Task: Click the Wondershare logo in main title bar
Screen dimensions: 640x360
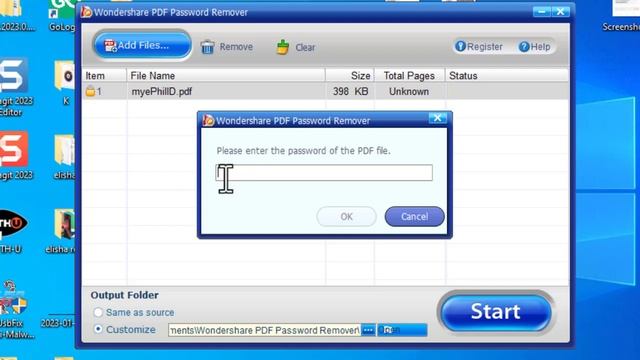Action: pyautogui.click(x=86, y=12)
